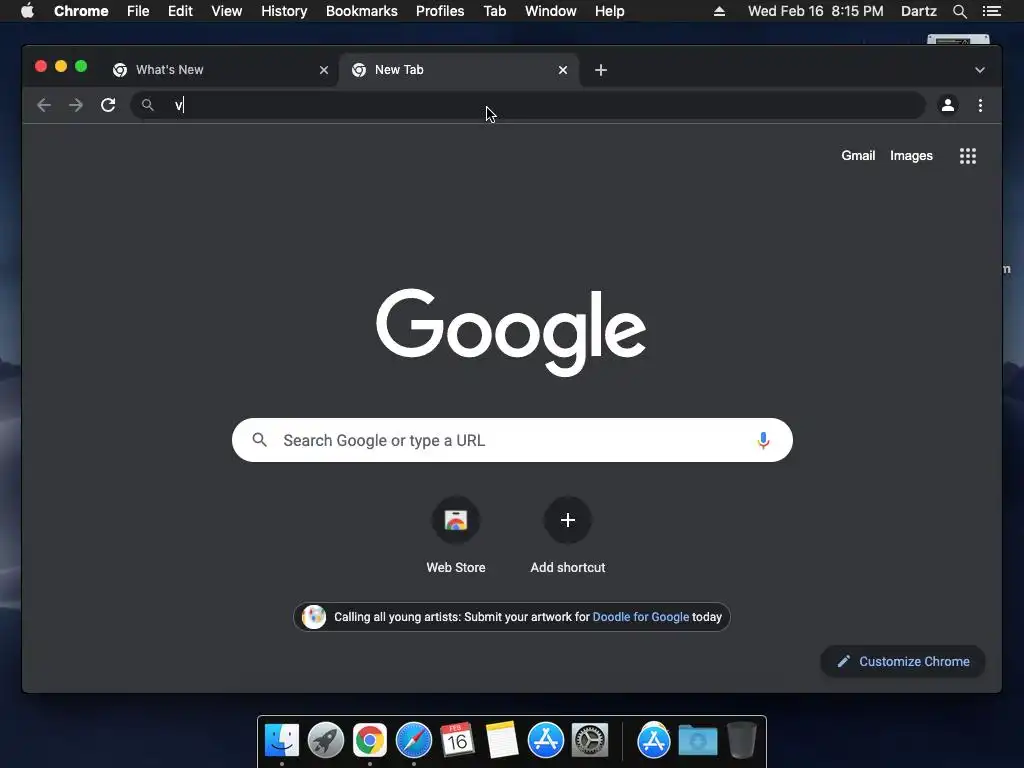This screenshot has height=768, width=1024.
Task: Open Finder from the Dock
Action: click(x=282, y=740)
